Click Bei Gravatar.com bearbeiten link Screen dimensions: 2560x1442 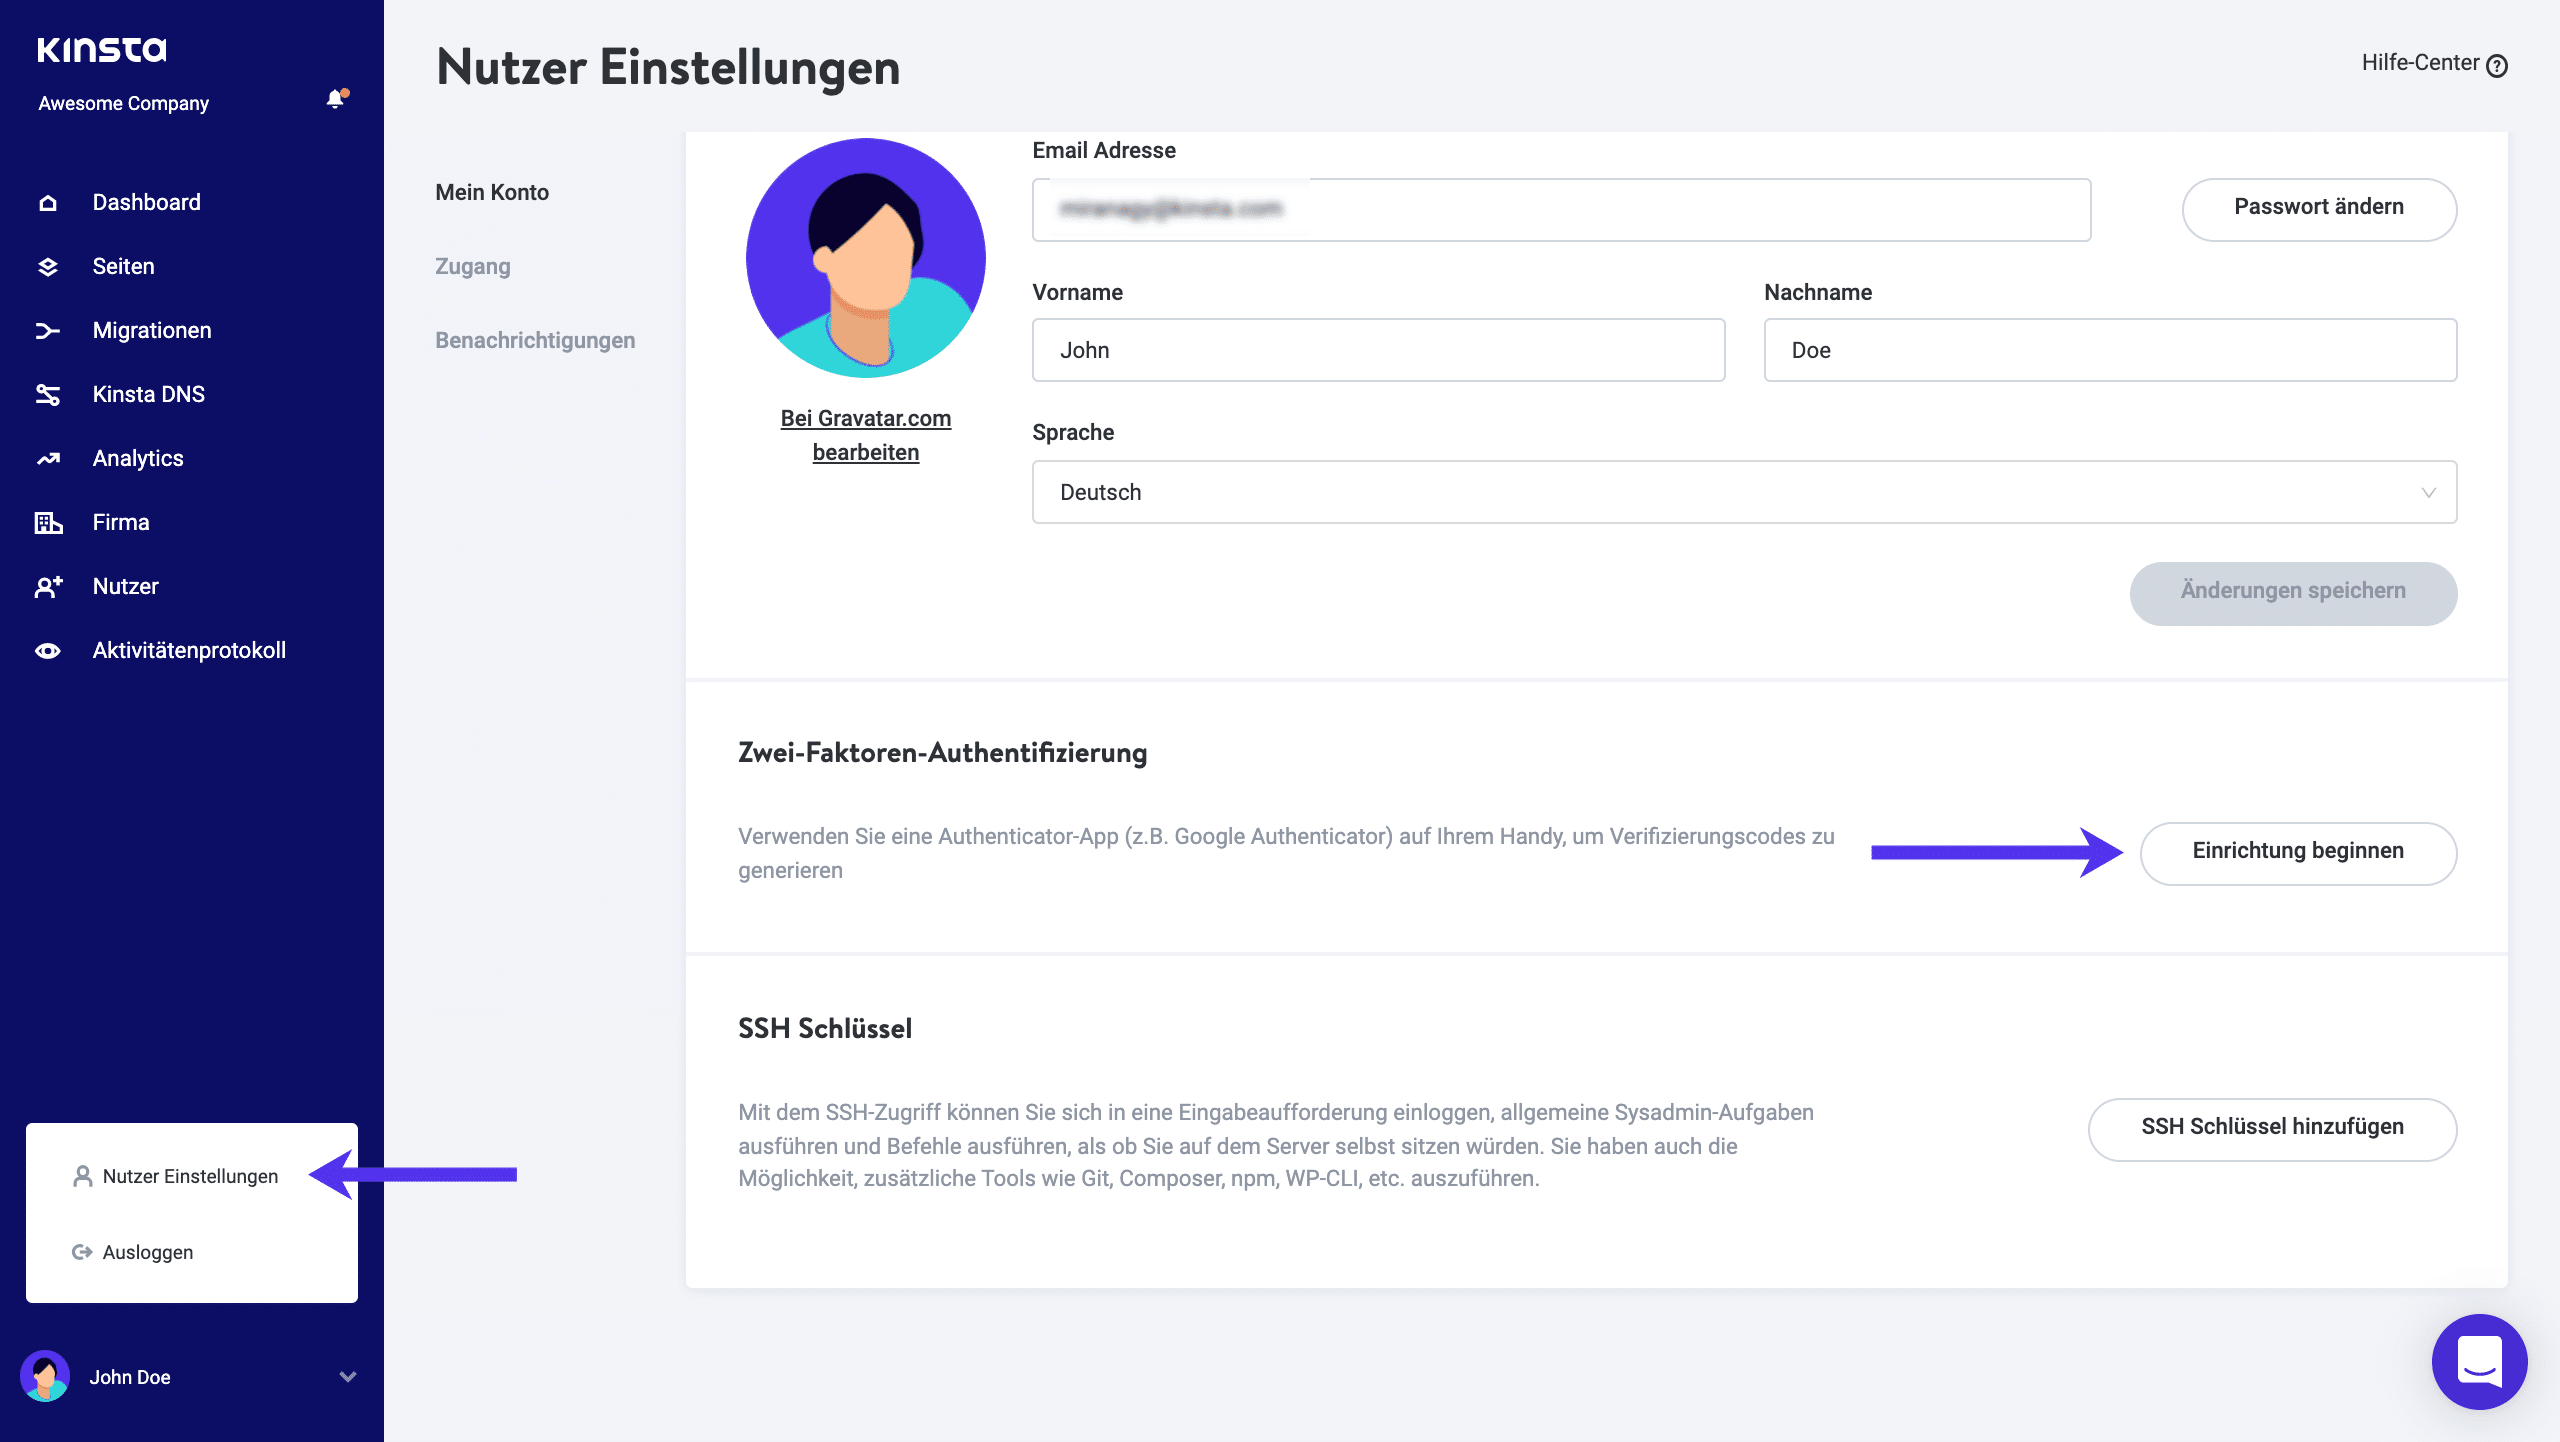click(x=865, y=434)
